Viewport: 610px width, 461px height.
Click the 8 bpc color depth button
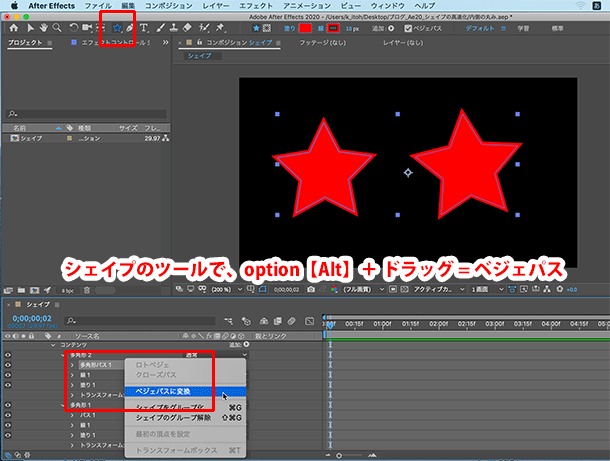pyautogui.click(x=67, y=291)
